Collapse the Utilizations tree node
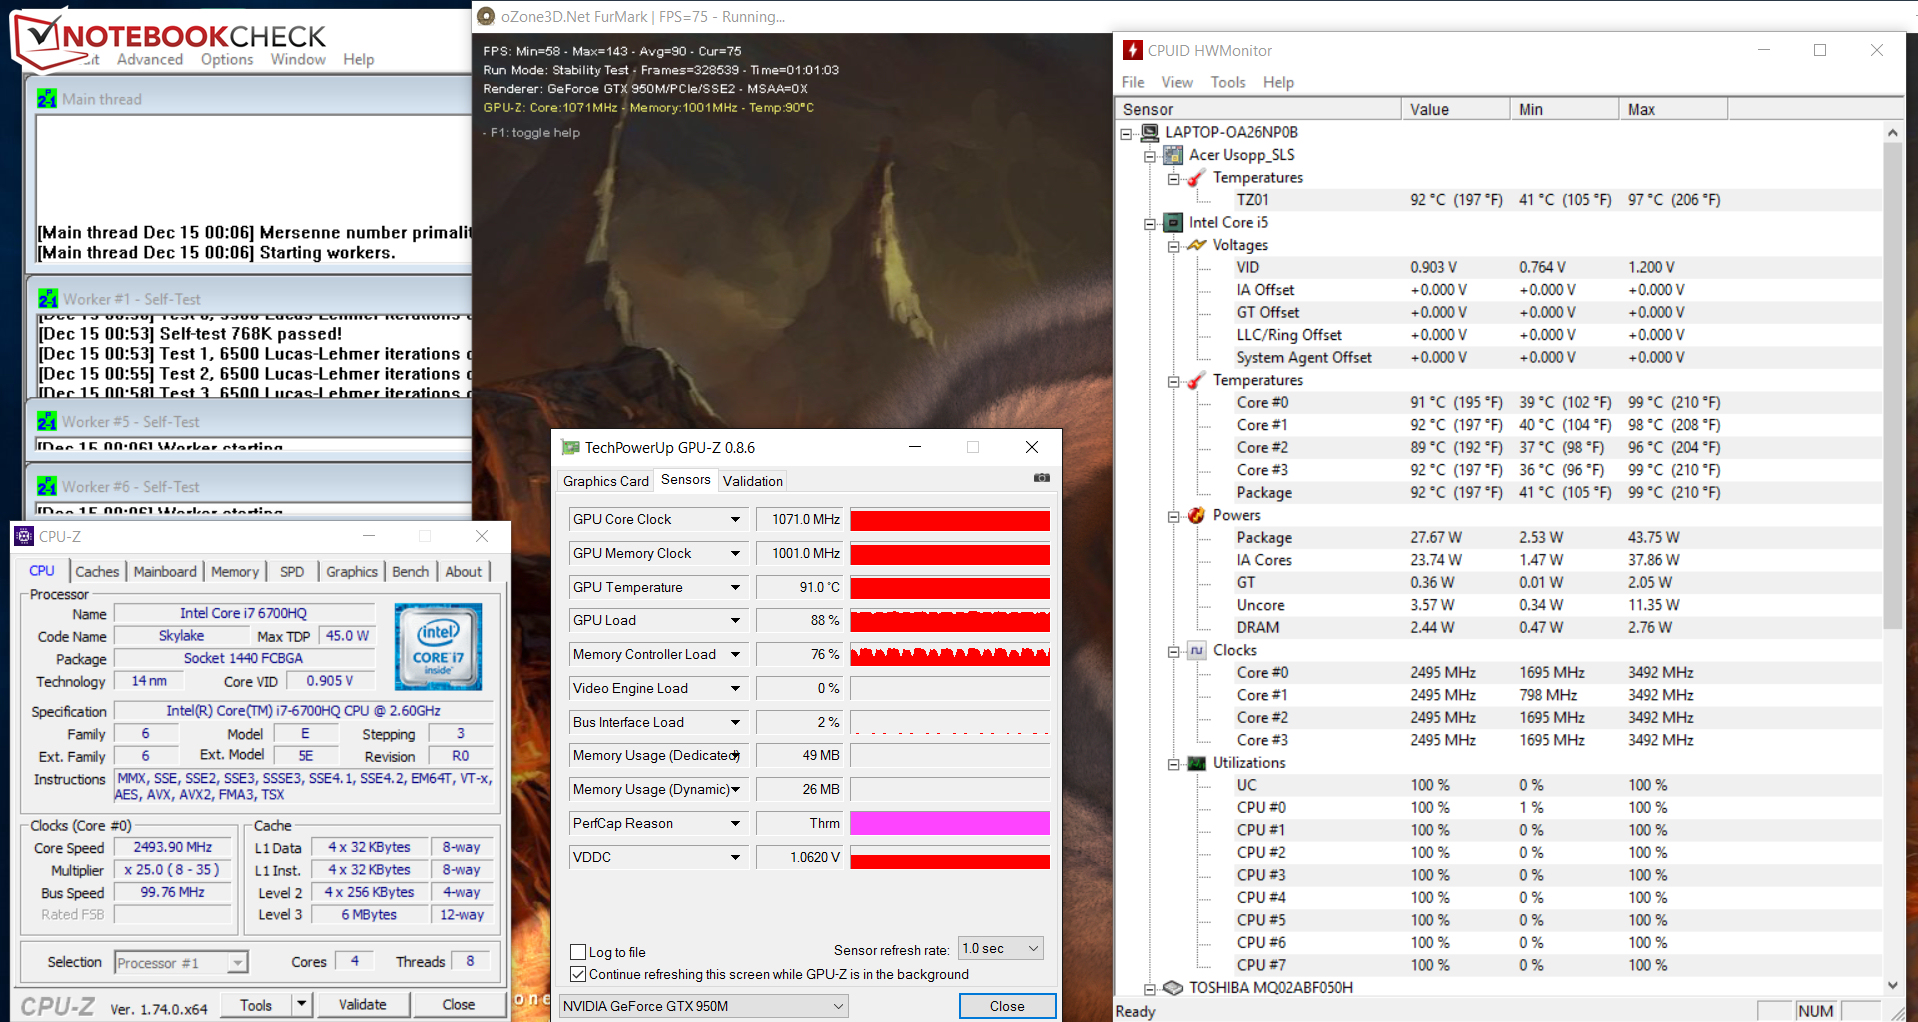 click(x=1173, y=764)
